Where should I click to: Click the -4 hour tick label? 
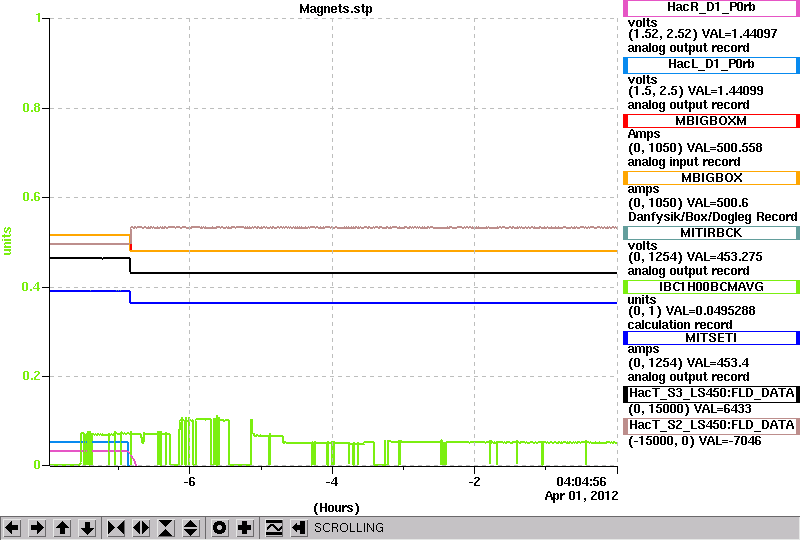[332, 482]
